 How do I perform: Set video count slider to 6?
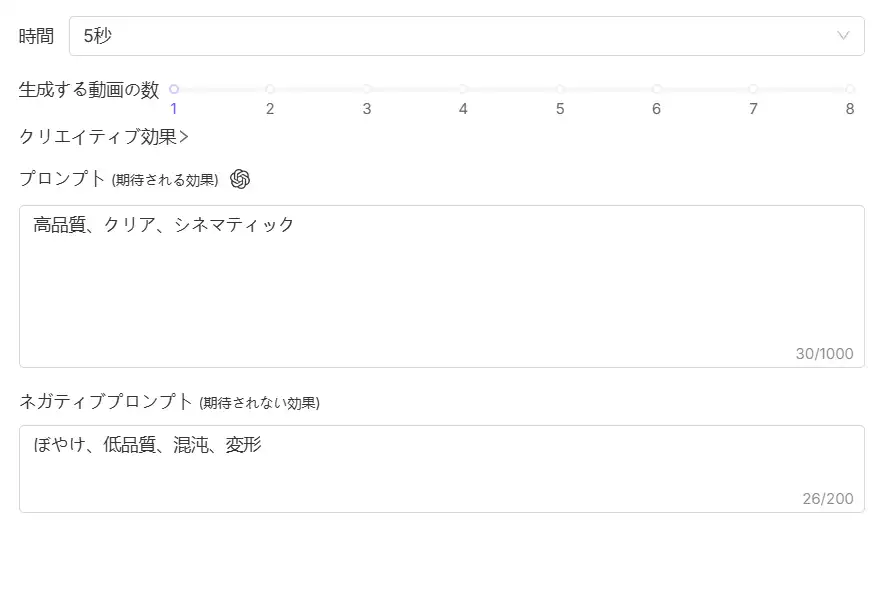click(657, 89)
